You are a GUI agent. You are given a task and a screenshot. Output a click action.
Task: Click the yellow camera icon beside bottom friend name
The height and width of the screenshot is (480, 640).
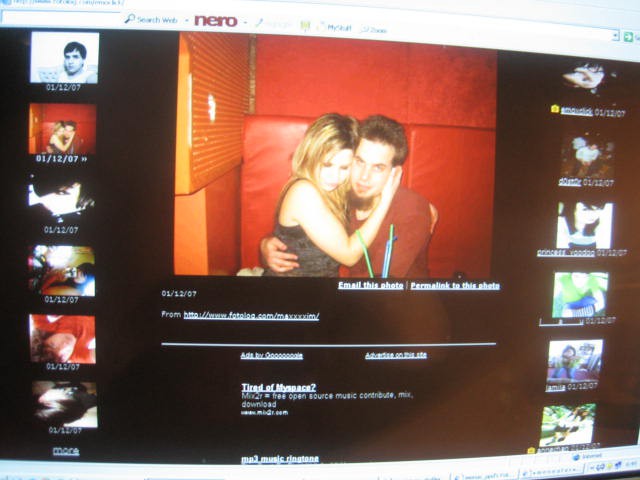click(531, 451)
